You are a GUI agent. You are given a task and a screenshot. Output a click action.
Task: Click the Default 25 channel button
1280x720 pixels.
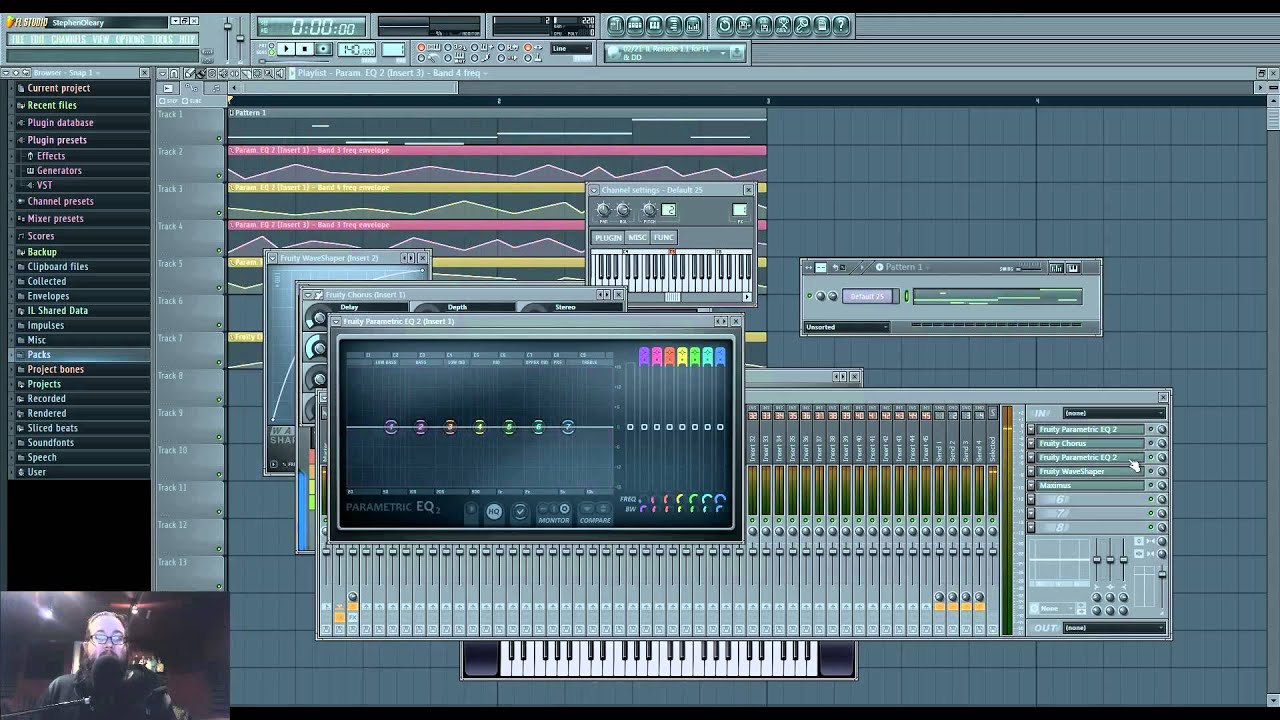[868, 296]
